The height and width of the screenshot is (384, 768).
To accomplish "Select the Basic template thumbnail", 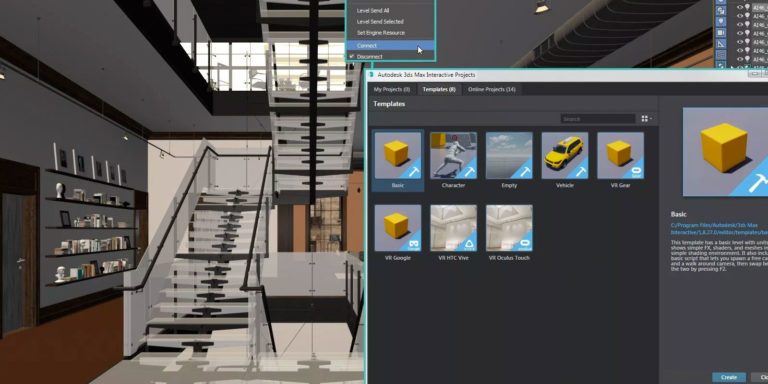I will [397, 155].
